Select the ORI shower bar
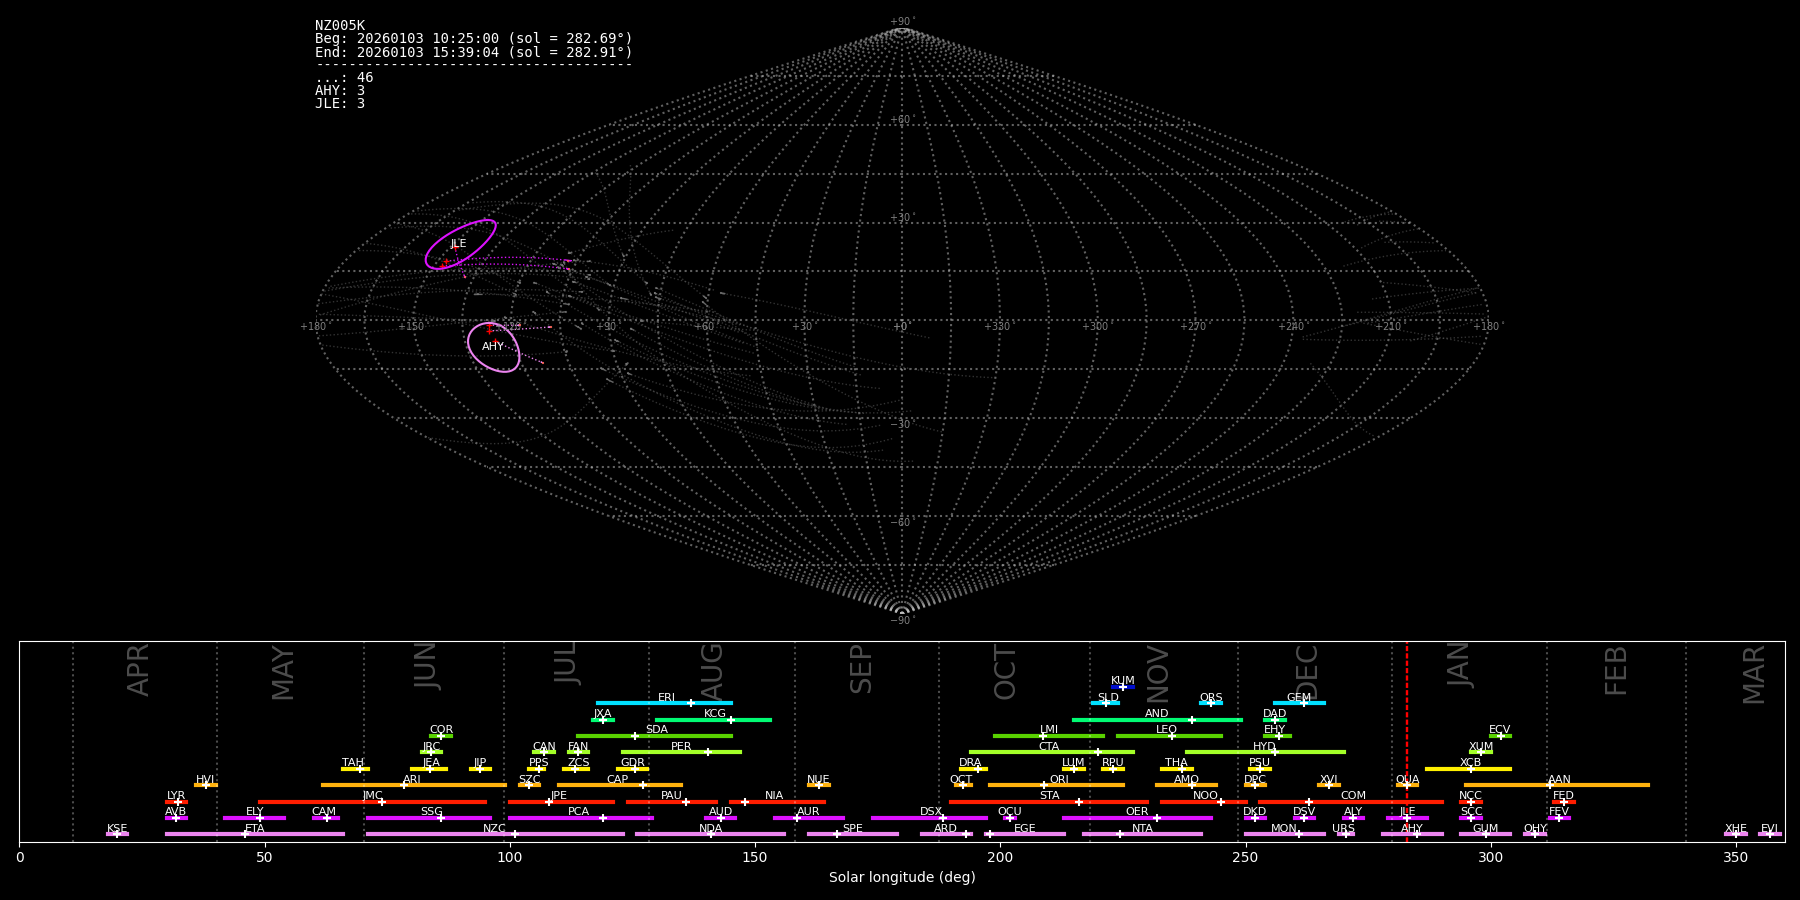1800x900 pixels. coord(1056,785)
